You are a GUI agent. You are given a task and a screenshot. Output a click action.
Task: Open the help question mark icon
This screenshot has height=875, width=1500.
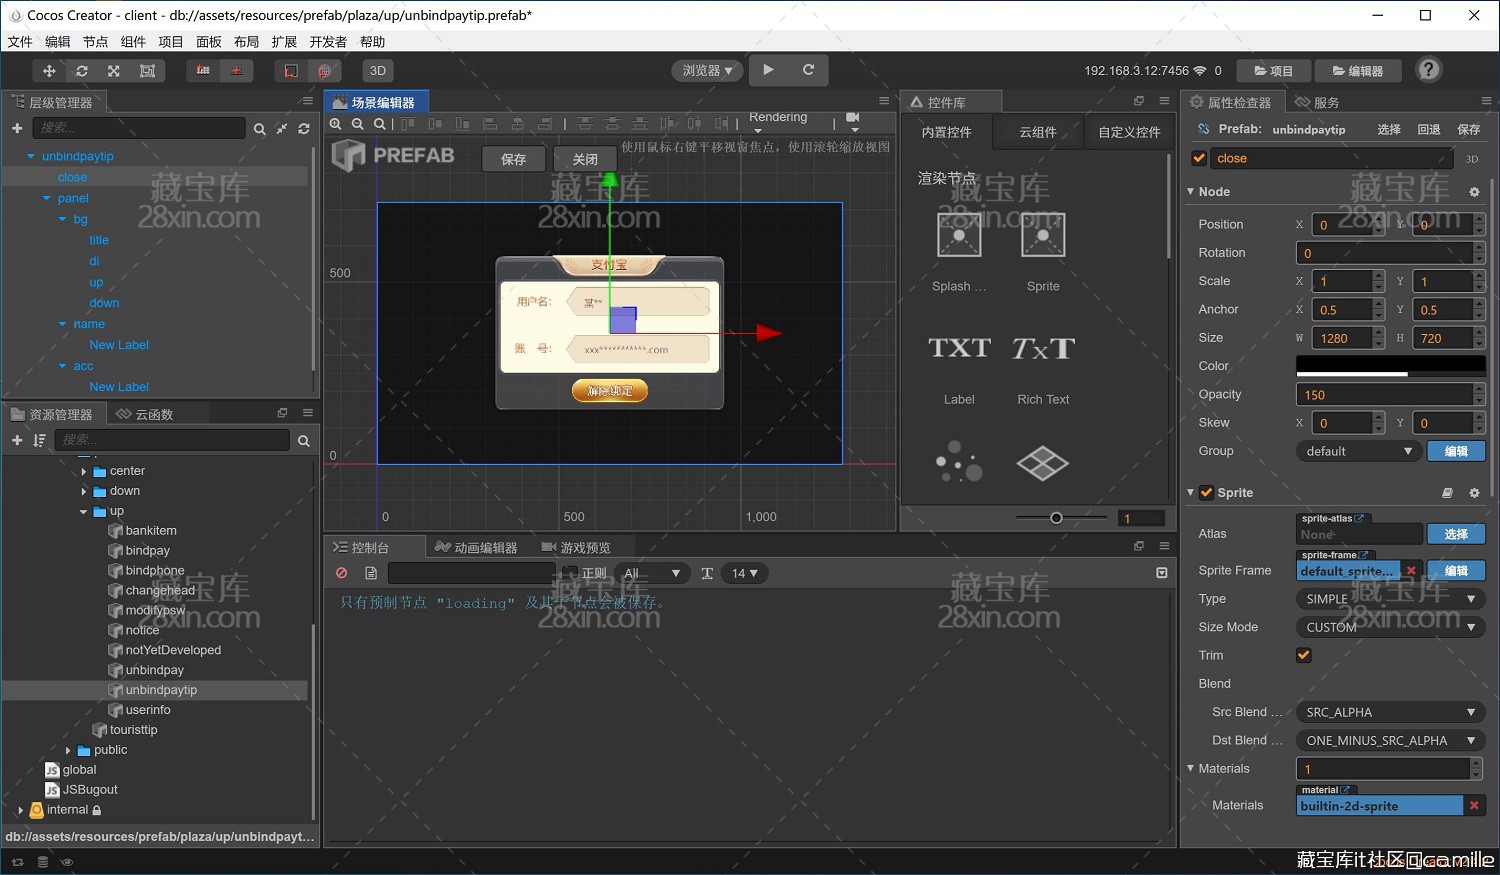pos(1430,70)
